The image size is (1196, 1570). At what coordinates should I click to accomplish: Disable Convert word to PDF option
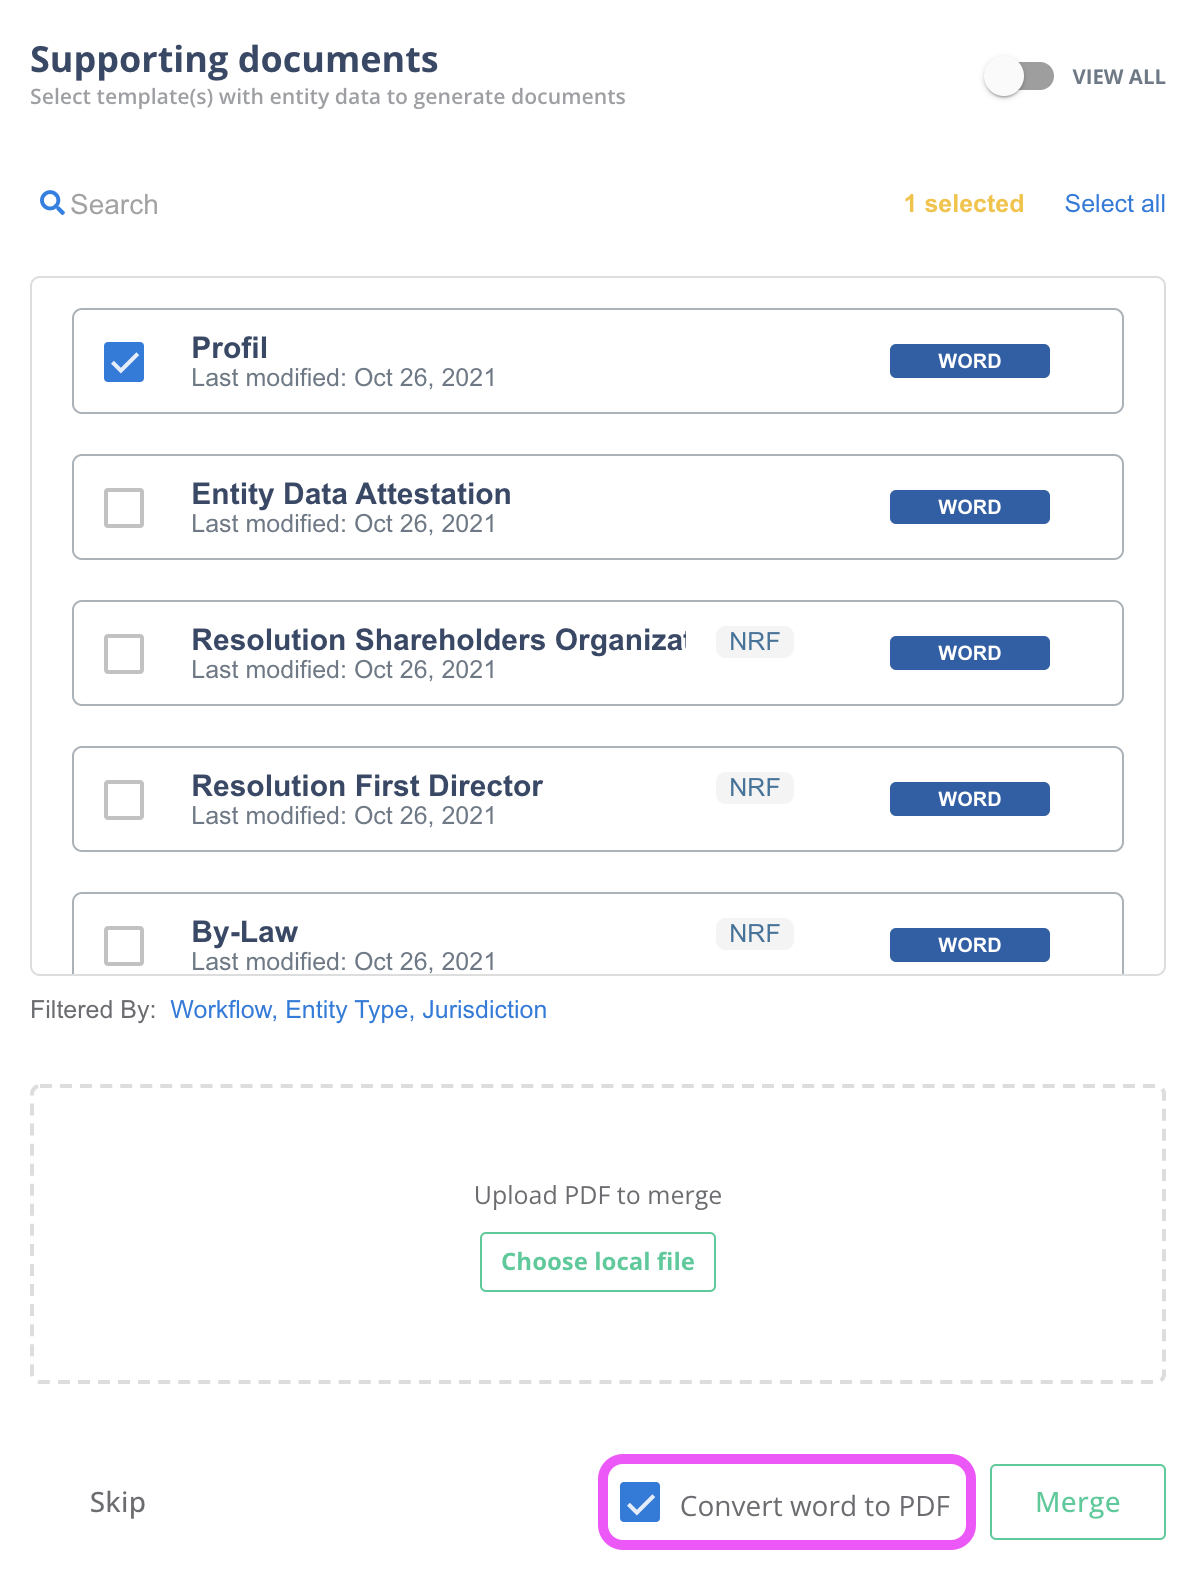(640, 1502)
